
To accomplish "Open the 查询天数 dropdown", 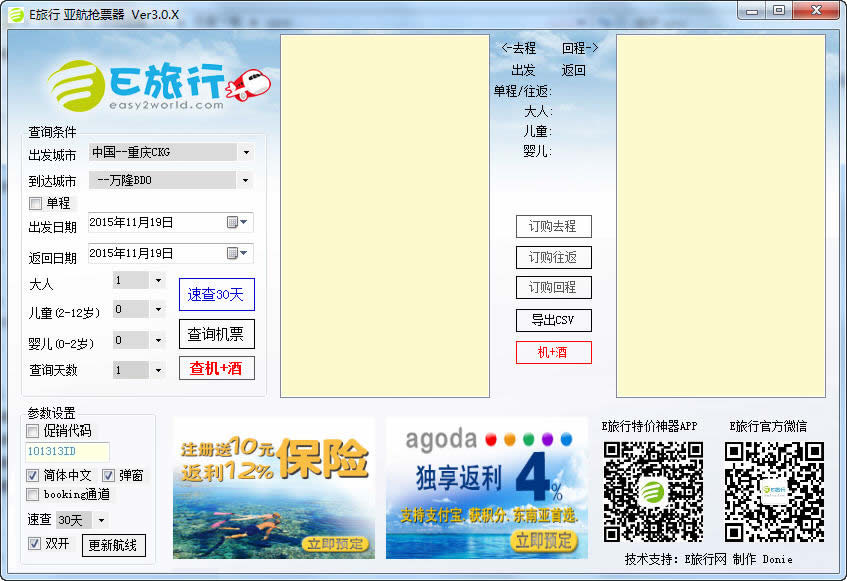I will tap(158, 370).
